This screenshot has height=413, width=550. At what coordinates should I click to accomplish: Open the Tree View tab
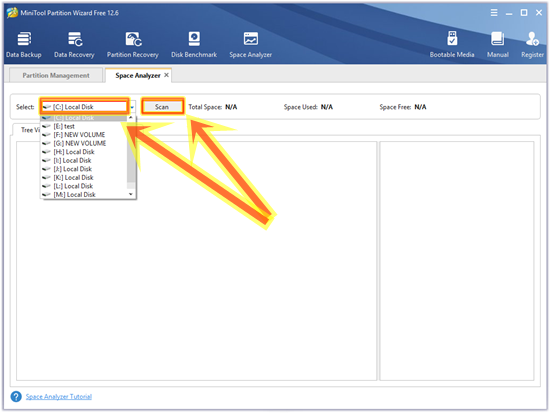30,130
